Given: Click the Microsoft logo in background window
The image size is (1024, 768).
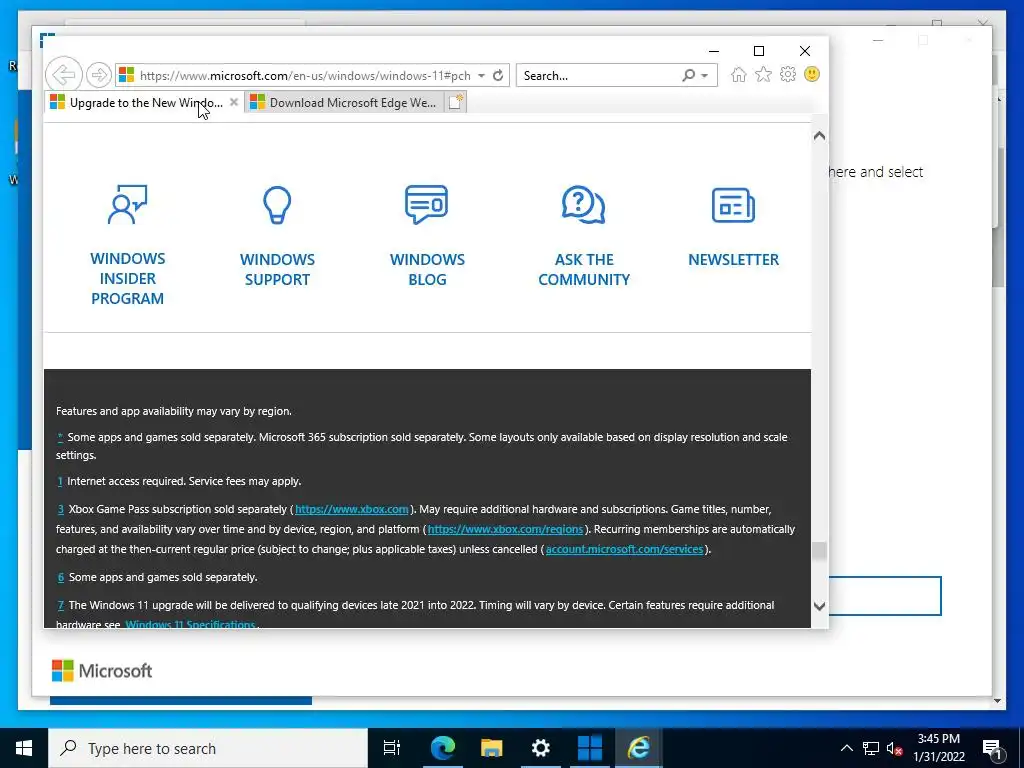Looking at the screenshot, I should 102,671.
